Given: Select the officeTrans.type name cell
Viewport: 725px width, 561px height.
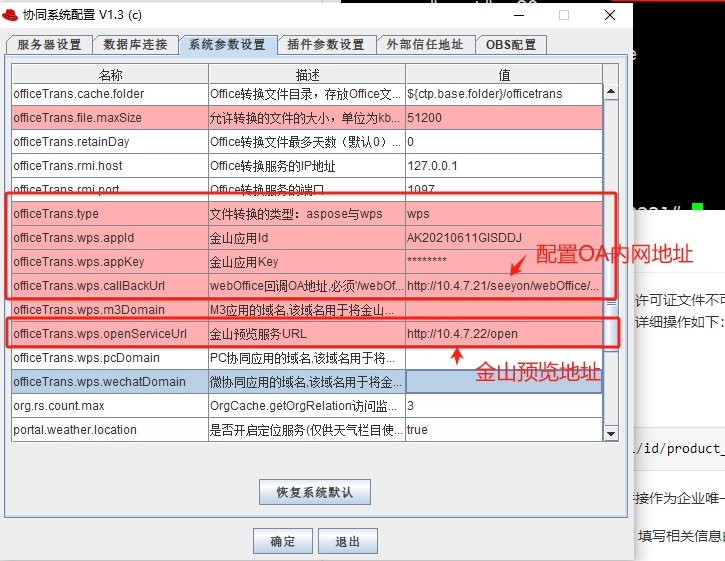Looking at the screenshot, I should 110,214.
